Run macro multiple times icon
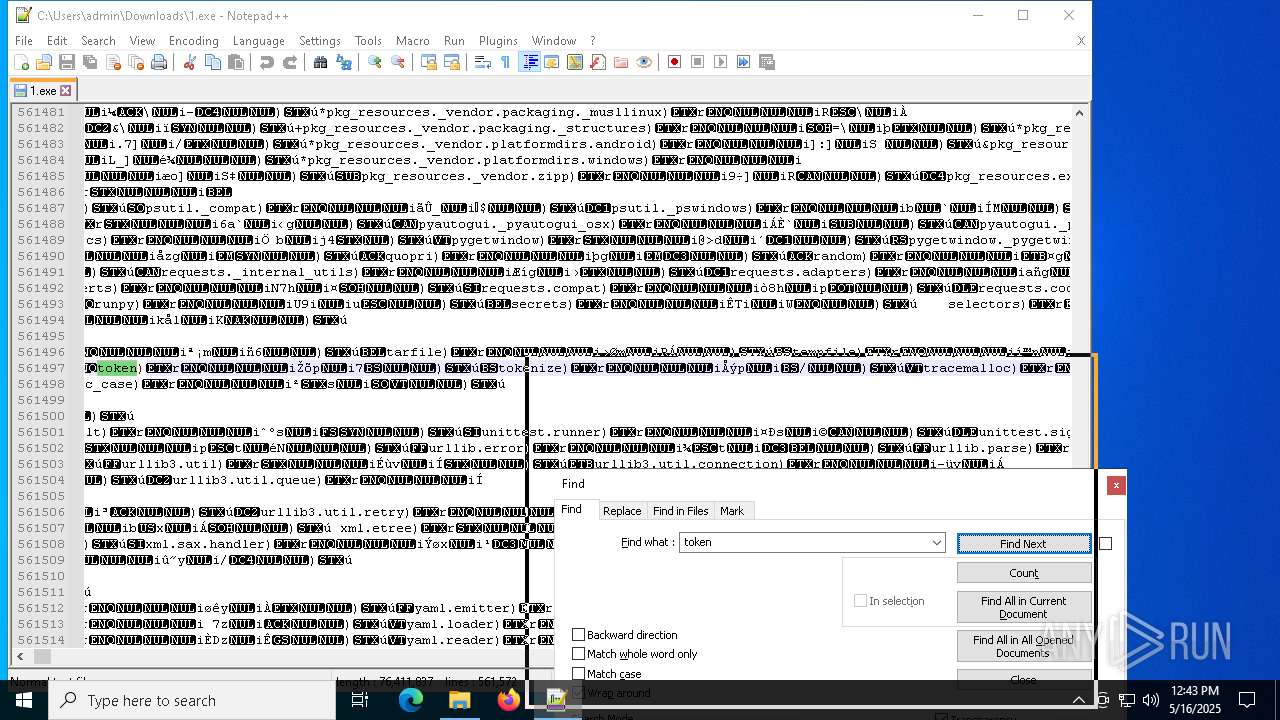Image resolution: width=1280 pixels, height=720 pixels. [743, 62]
